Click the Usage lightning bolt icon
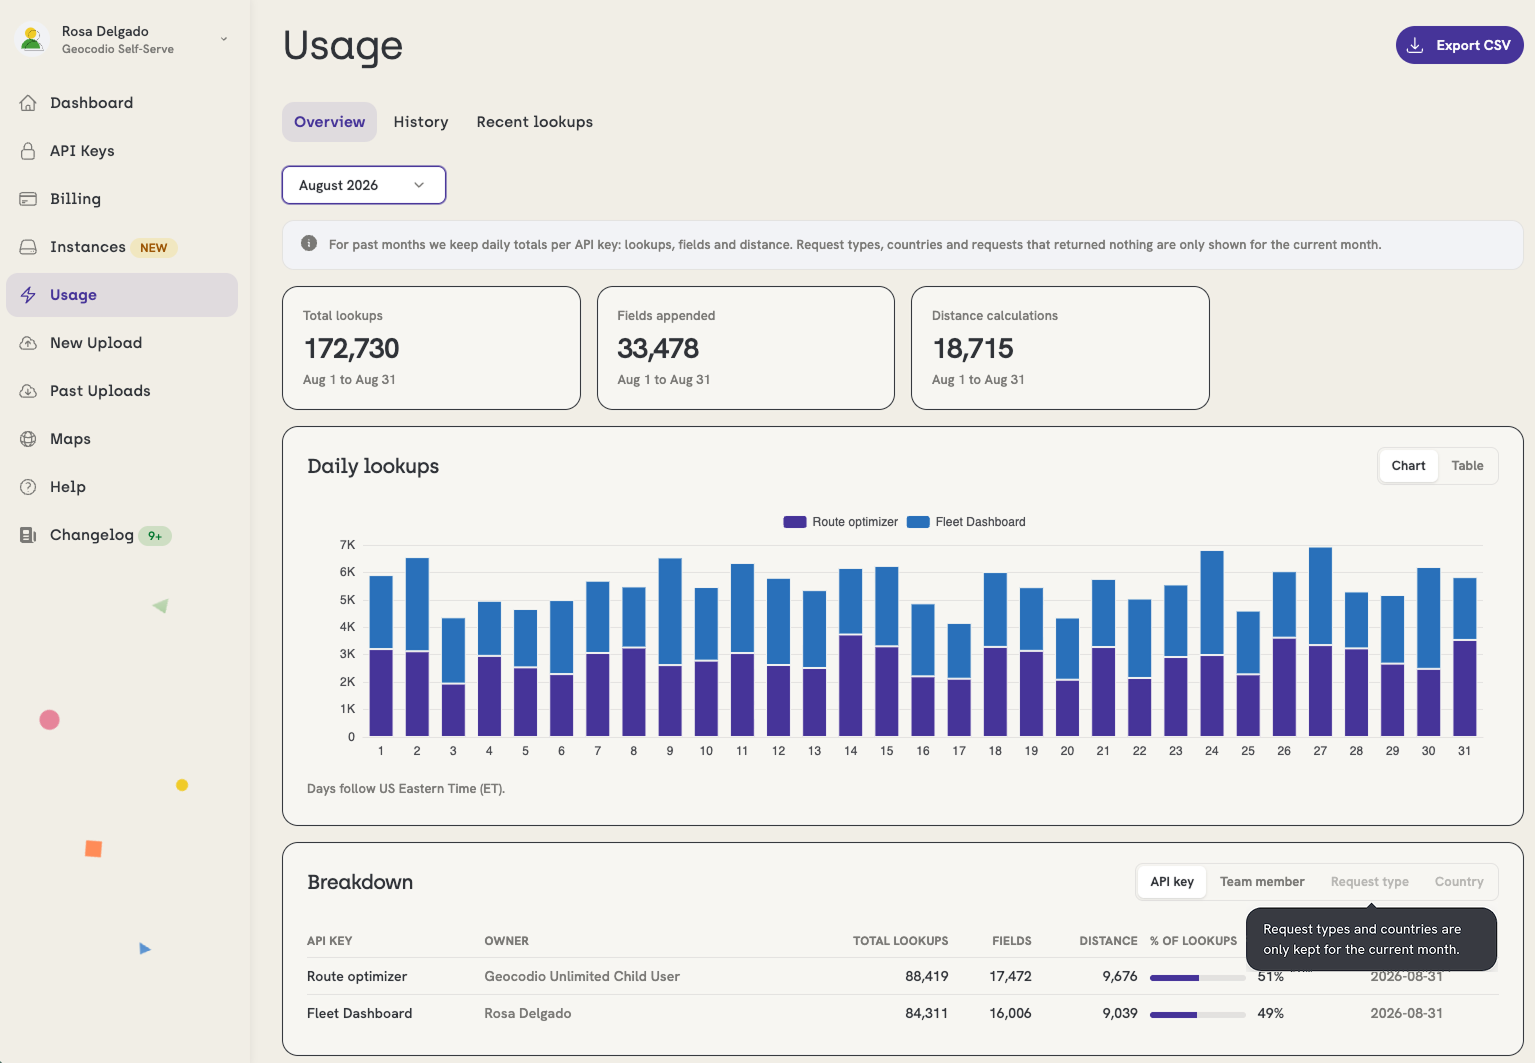 click(28, 295)
